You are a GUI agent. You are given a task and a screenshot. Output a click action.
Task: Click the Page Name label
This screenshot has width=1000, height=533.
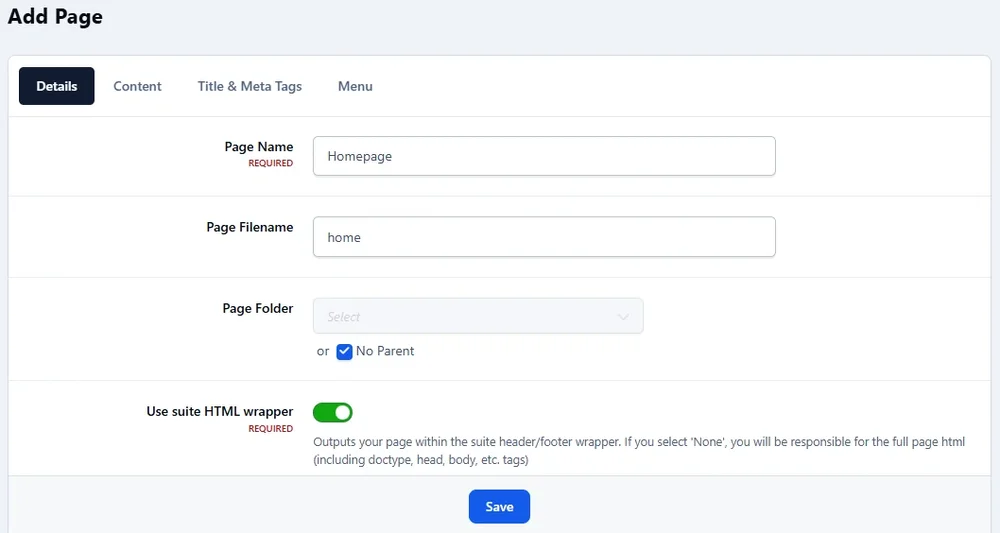coord(258,147)
